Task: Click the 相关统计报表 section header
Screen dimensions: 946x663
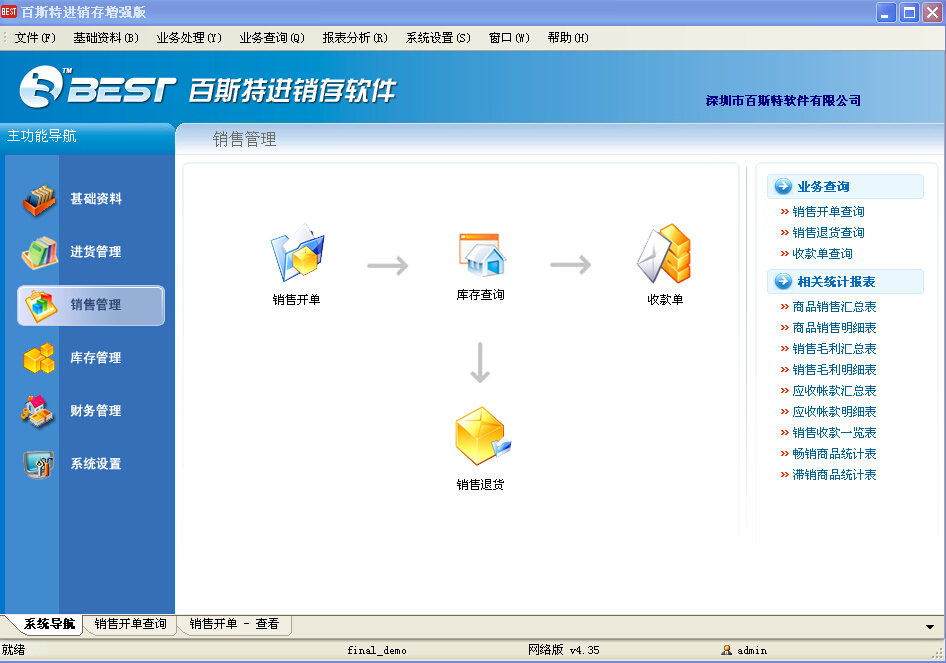Action: coord(845,281)
